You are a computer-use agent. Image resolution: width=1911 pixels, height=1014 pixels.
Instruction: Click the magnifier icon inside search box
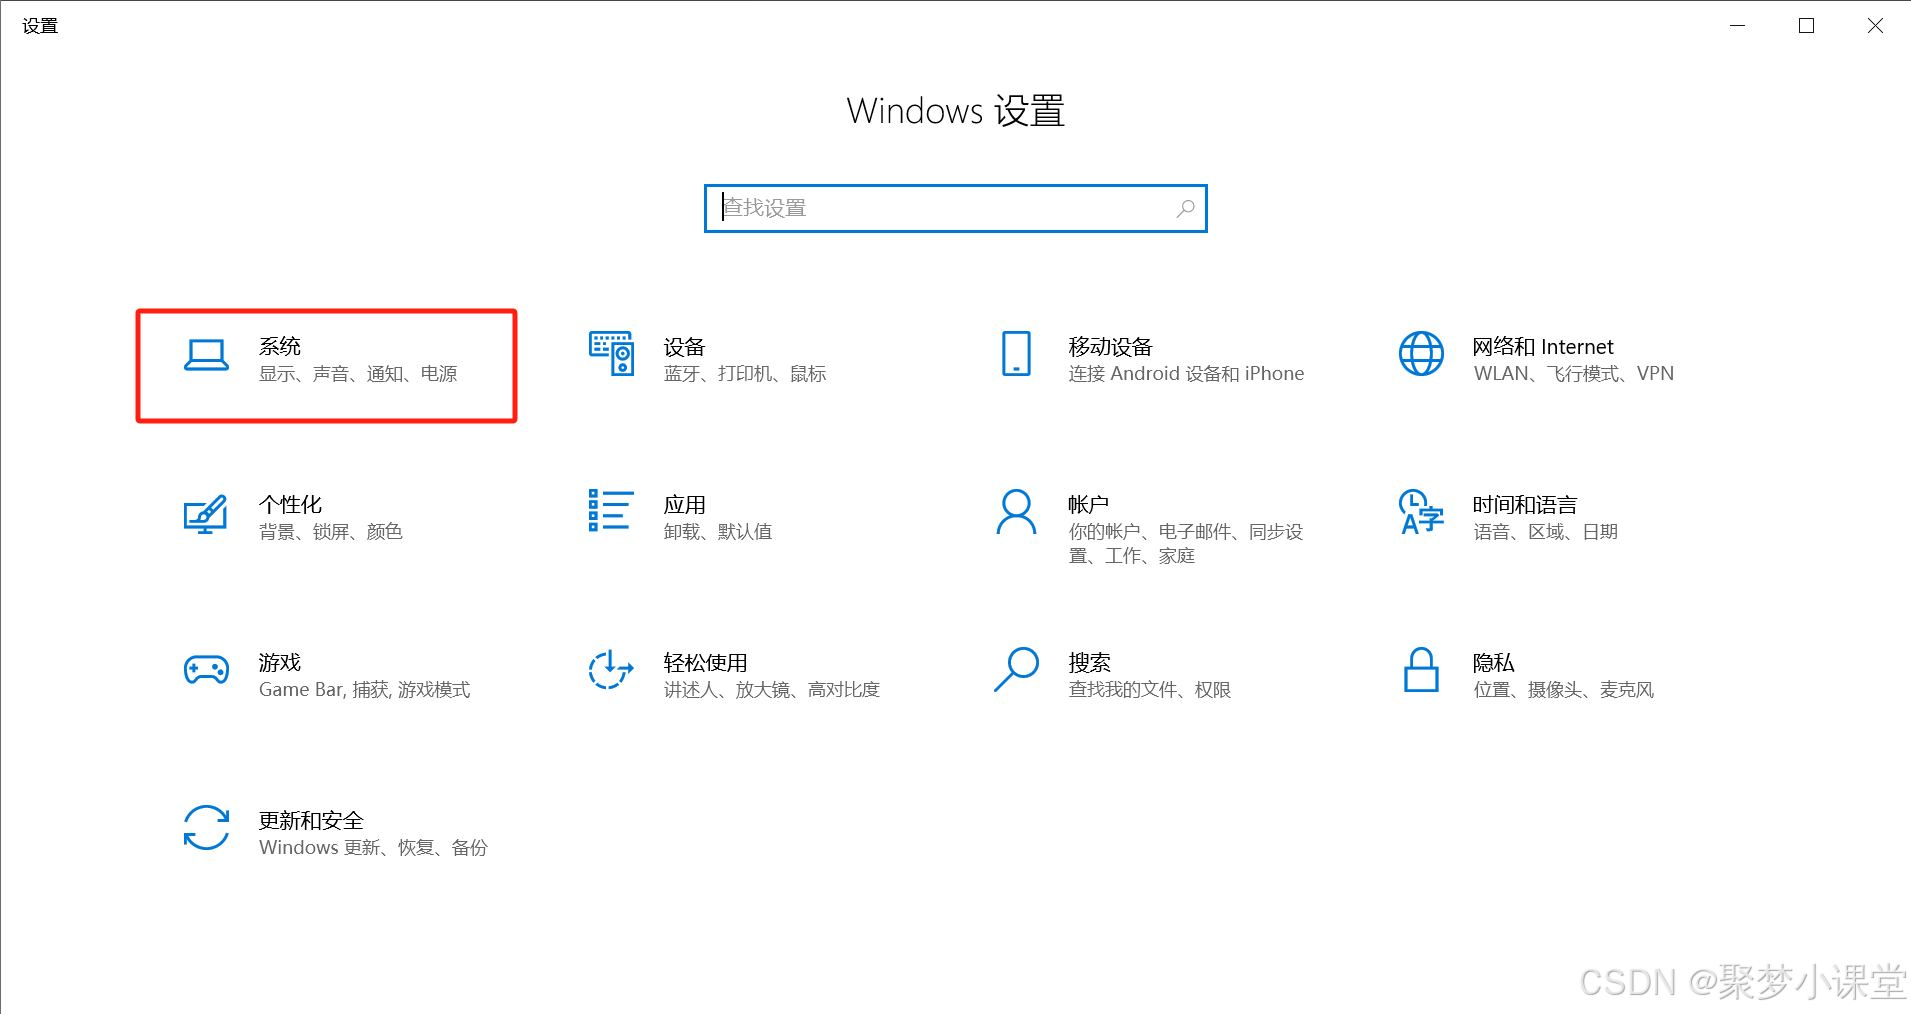coord(1186,208)
